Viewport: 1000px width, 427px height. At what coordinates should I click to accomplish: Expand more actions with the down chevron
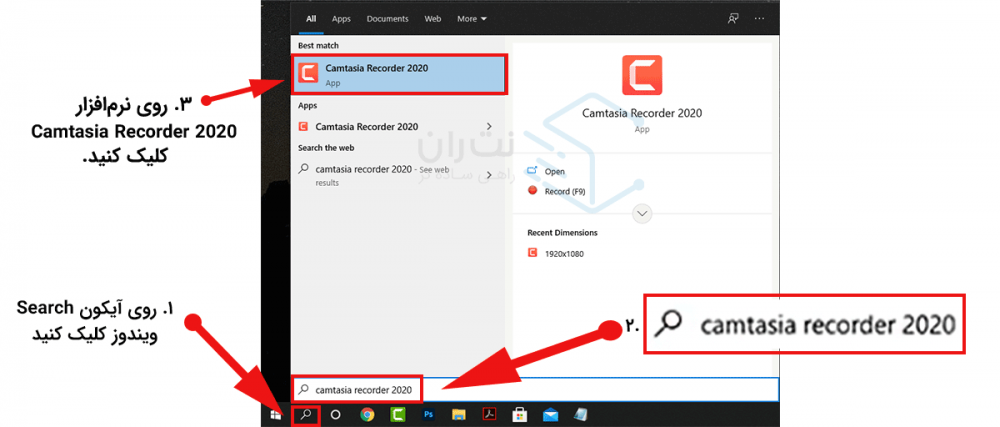(642, 213)
